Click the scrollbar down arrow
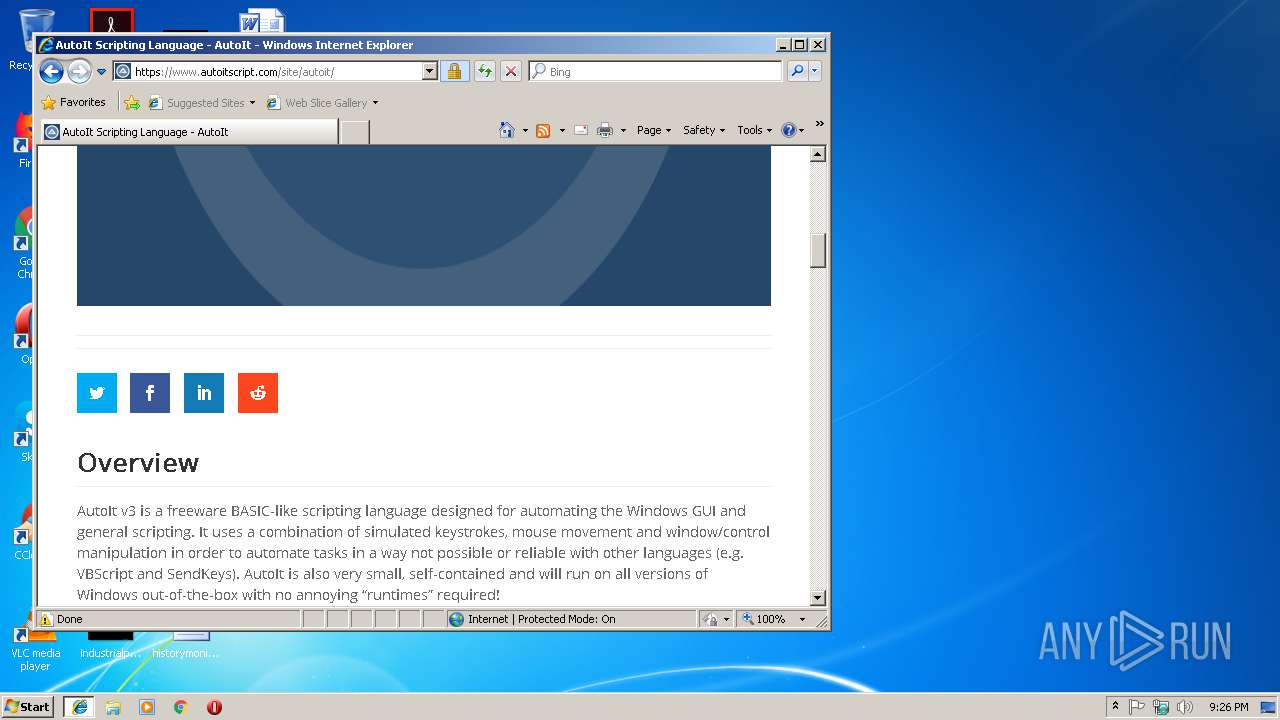Viewport: 1280px width, 720px height. (x=818, y=598)
